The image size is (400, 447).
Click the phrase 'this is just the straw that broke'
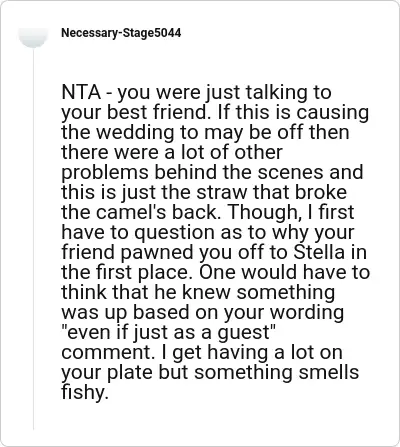tap(204, 192)
